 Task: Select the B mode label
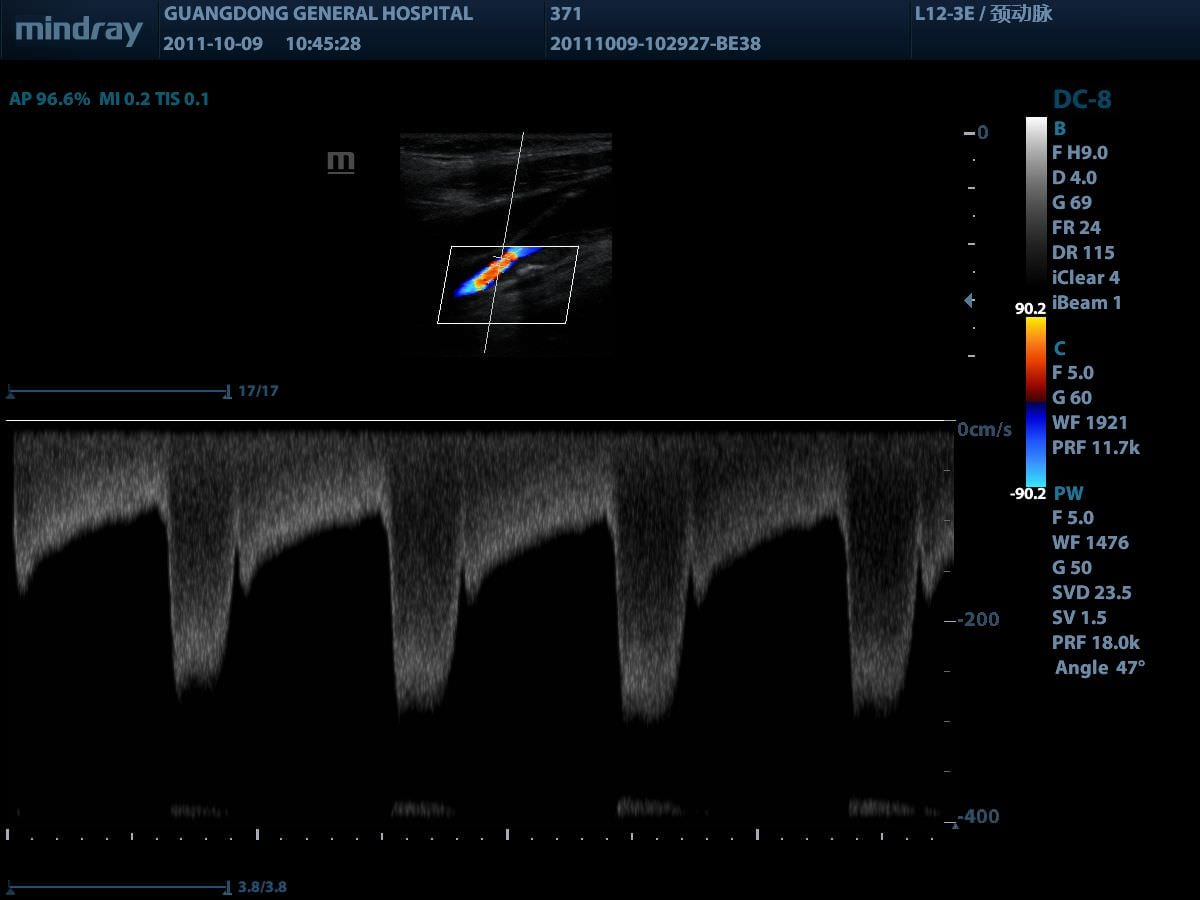click(1059, 128)
